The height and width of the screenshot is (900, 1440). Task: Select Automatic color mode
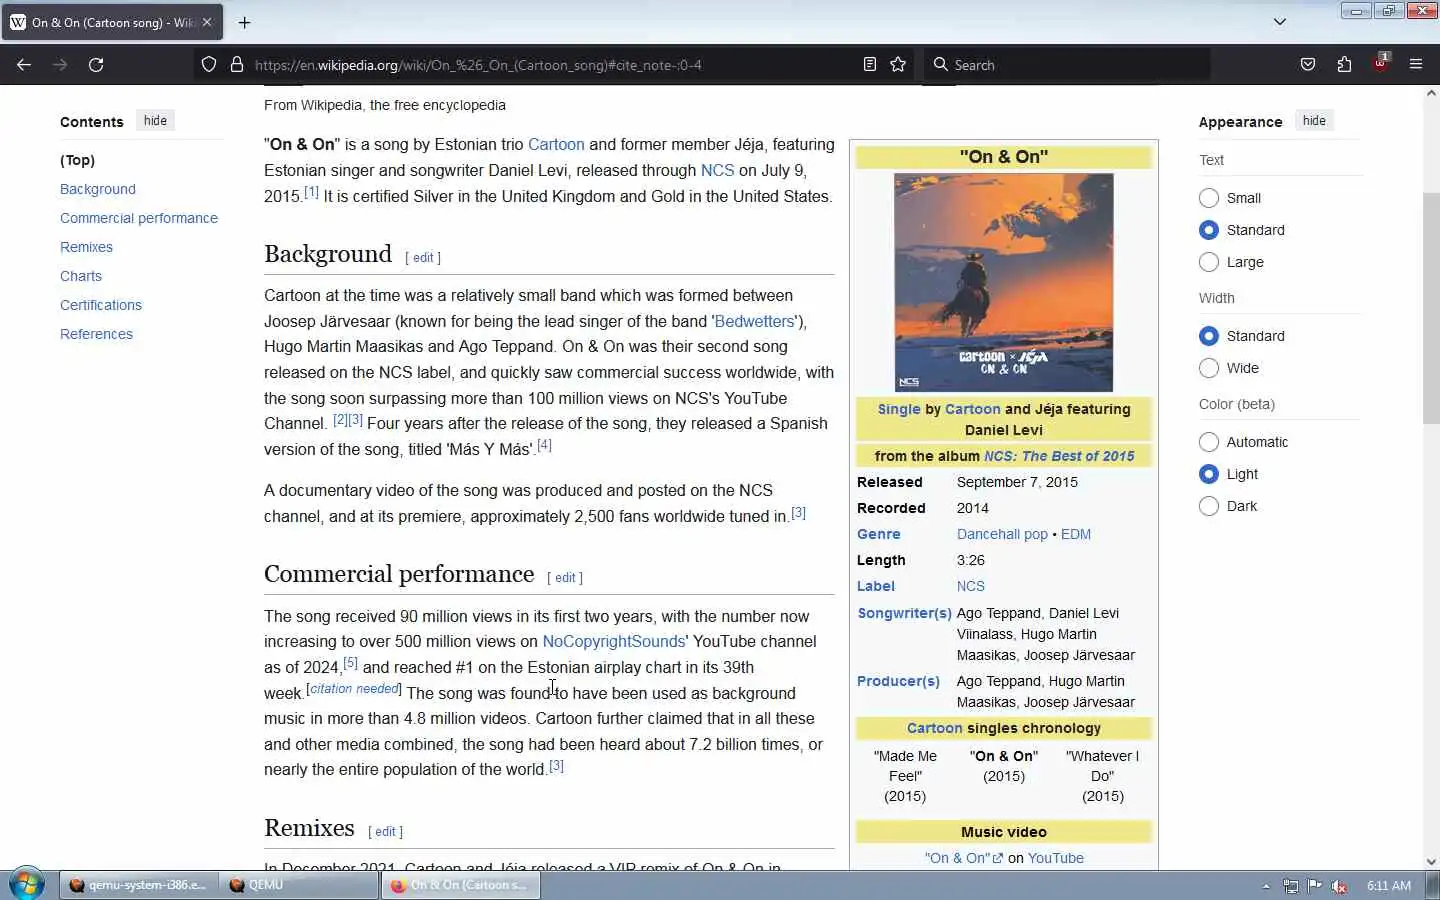[x=1209, y=442]
